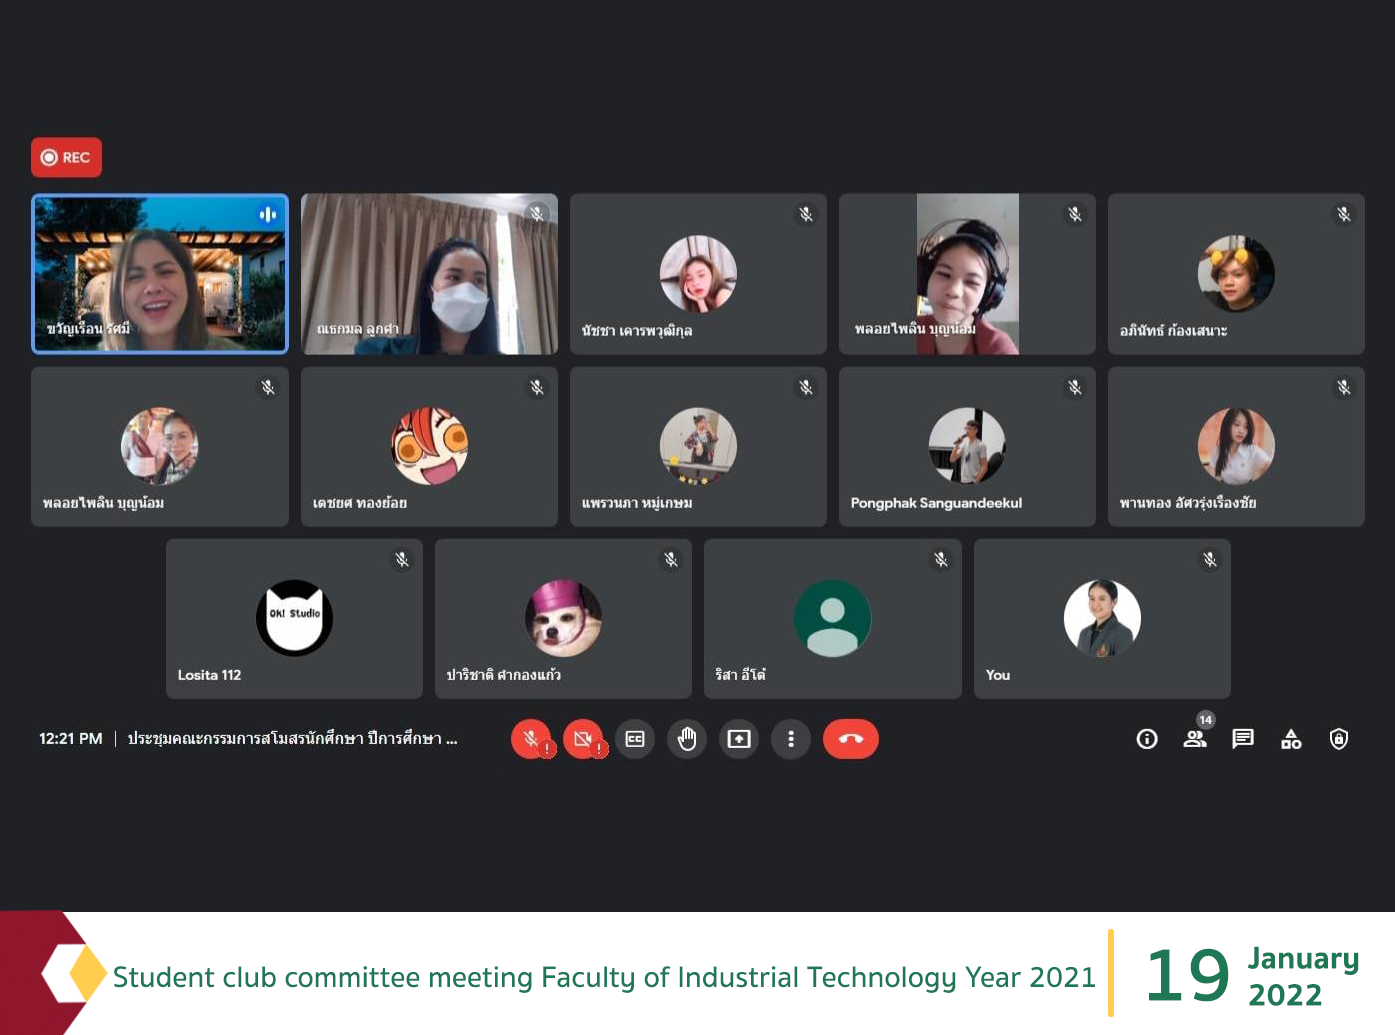Open the Activities panel
Screen dimensions: 1395x1035
pos(1291,739)
